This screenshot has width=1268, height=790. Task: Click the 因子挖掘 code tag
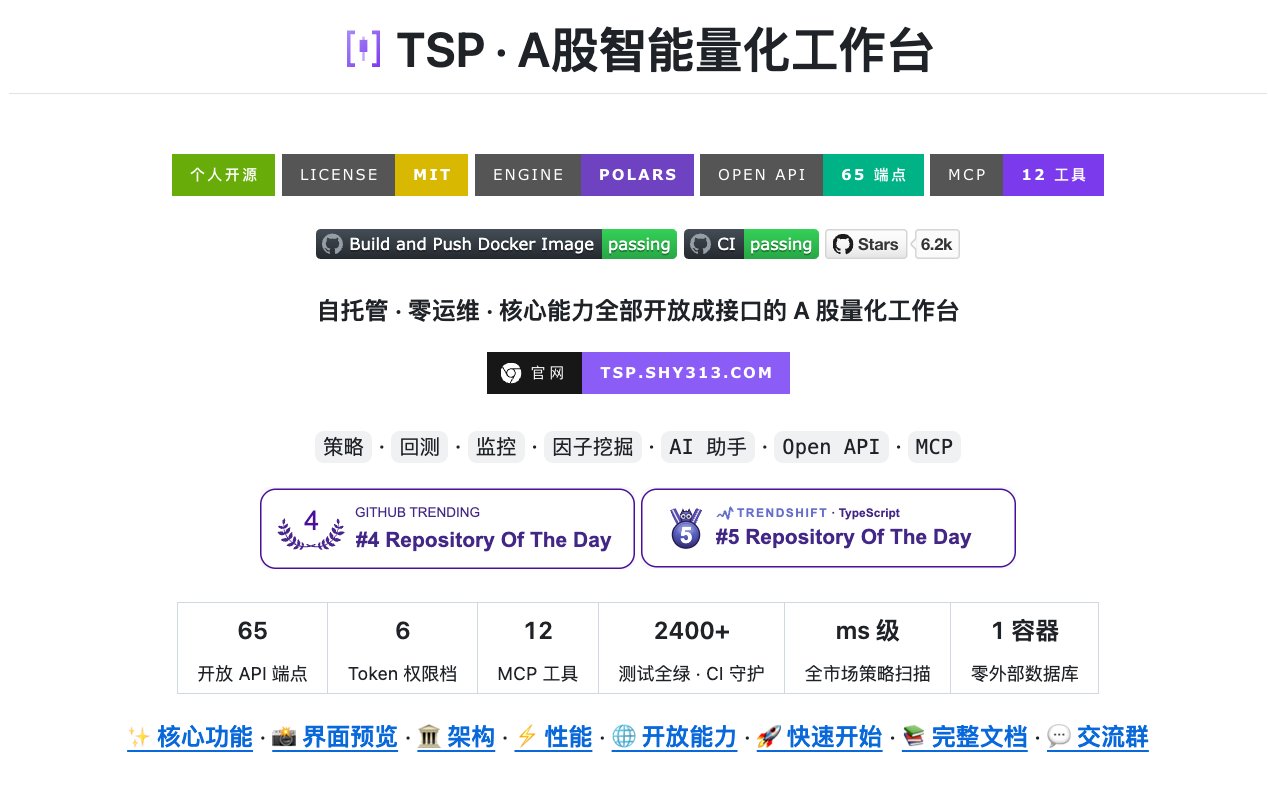point(593,447)
